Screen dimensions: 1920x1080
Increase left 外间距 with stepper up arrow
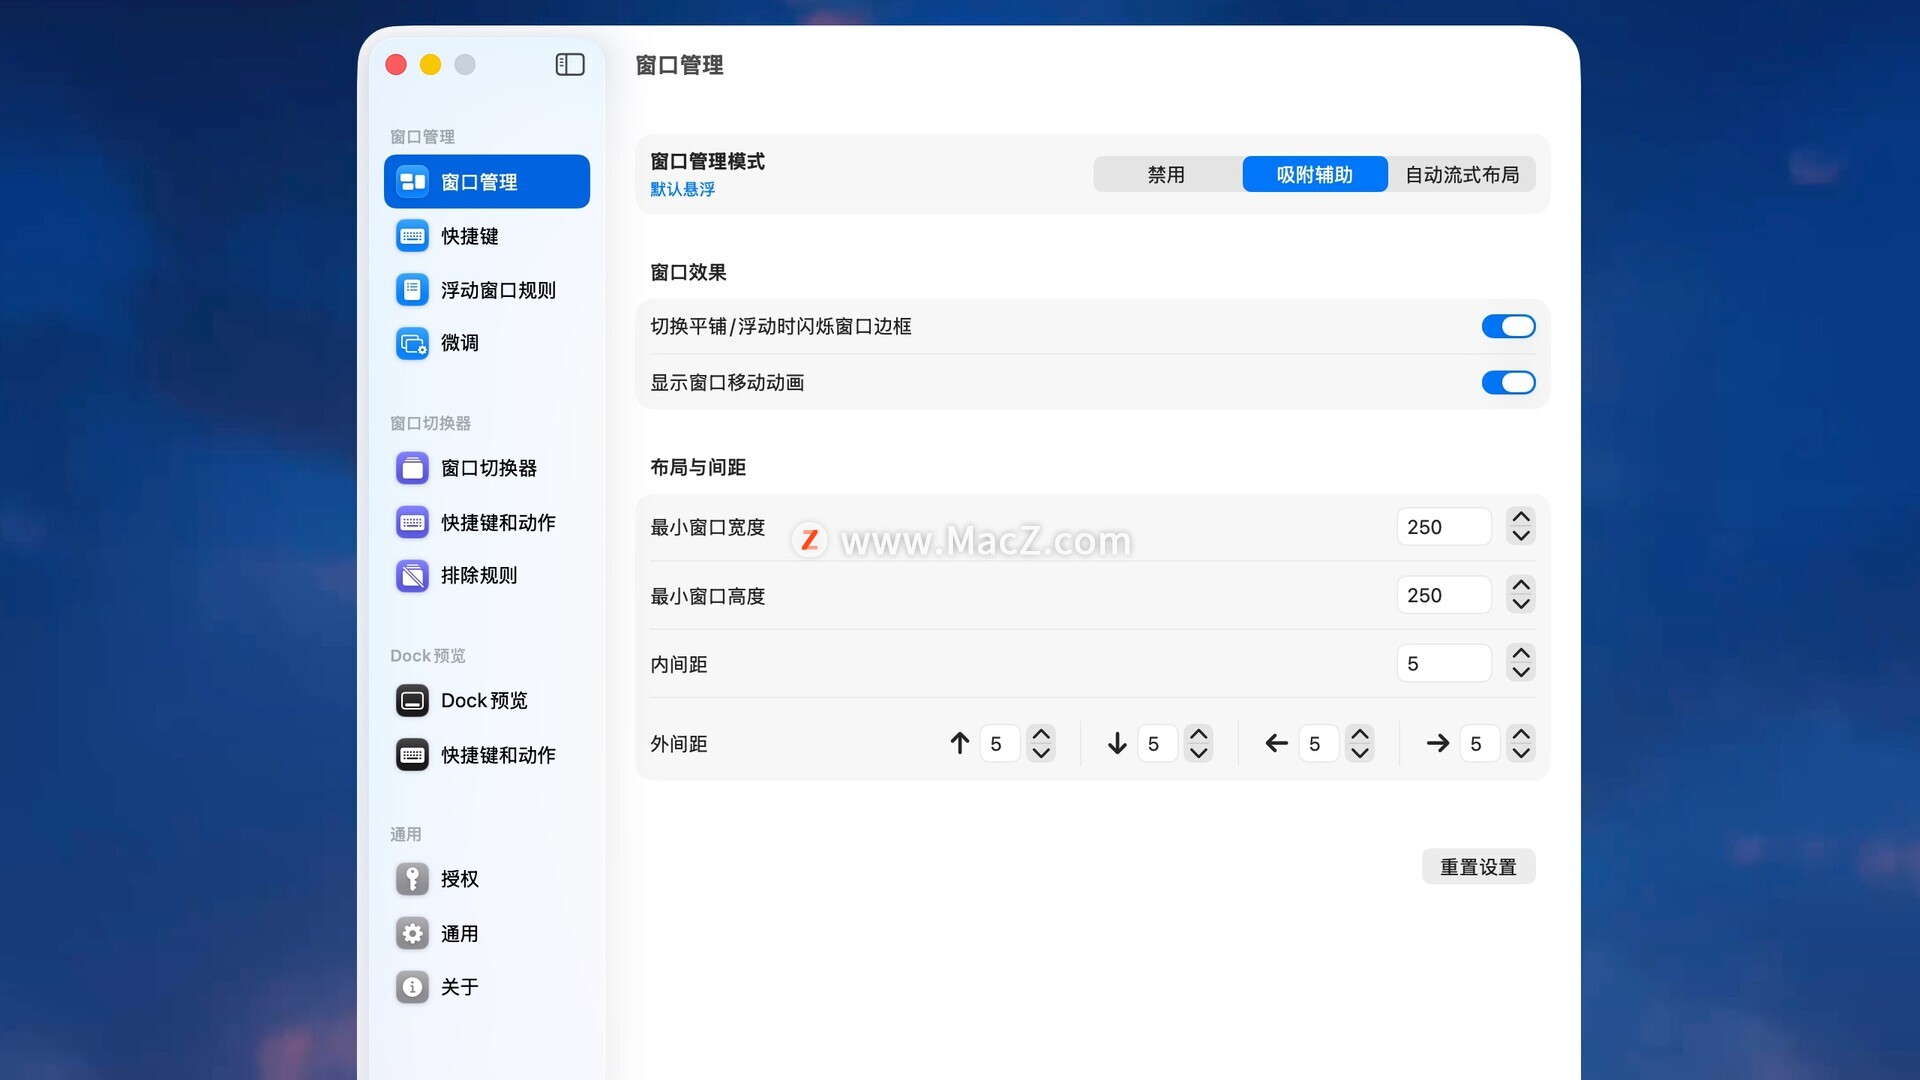1360,734
